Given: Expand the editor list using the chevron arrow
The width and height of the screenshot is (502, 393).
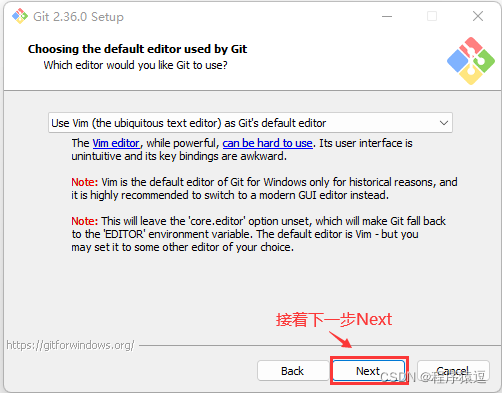Looking at the screenshot, I should [x=444, y=123].
